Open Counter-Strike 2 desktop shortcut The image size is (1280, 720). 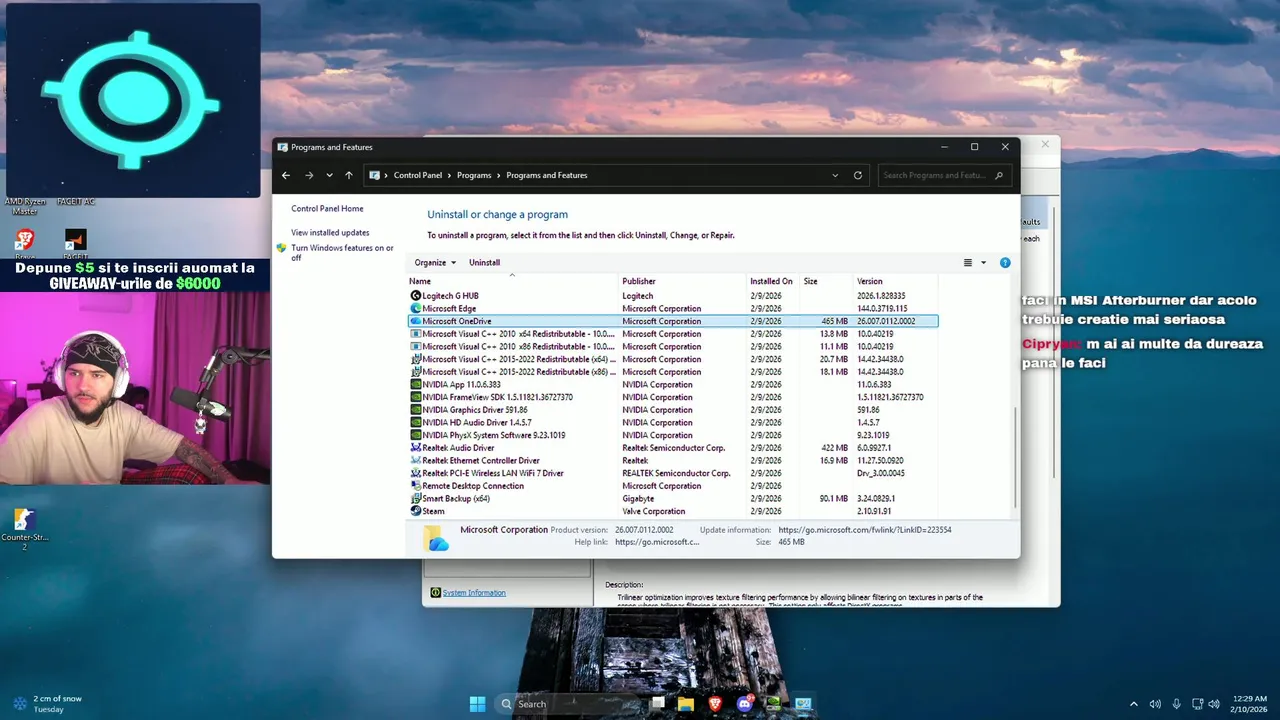pos(25,529)
